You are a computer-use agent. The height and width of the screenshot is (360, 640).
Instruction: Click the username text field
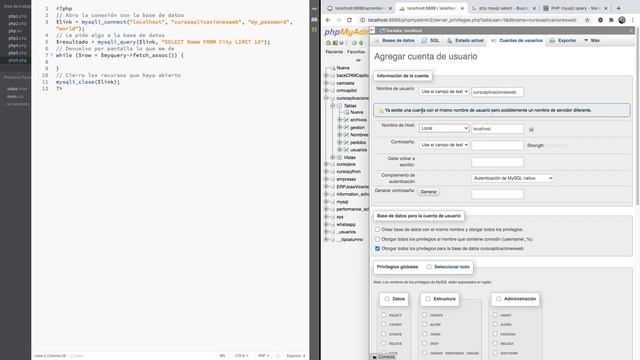point(497,92)
